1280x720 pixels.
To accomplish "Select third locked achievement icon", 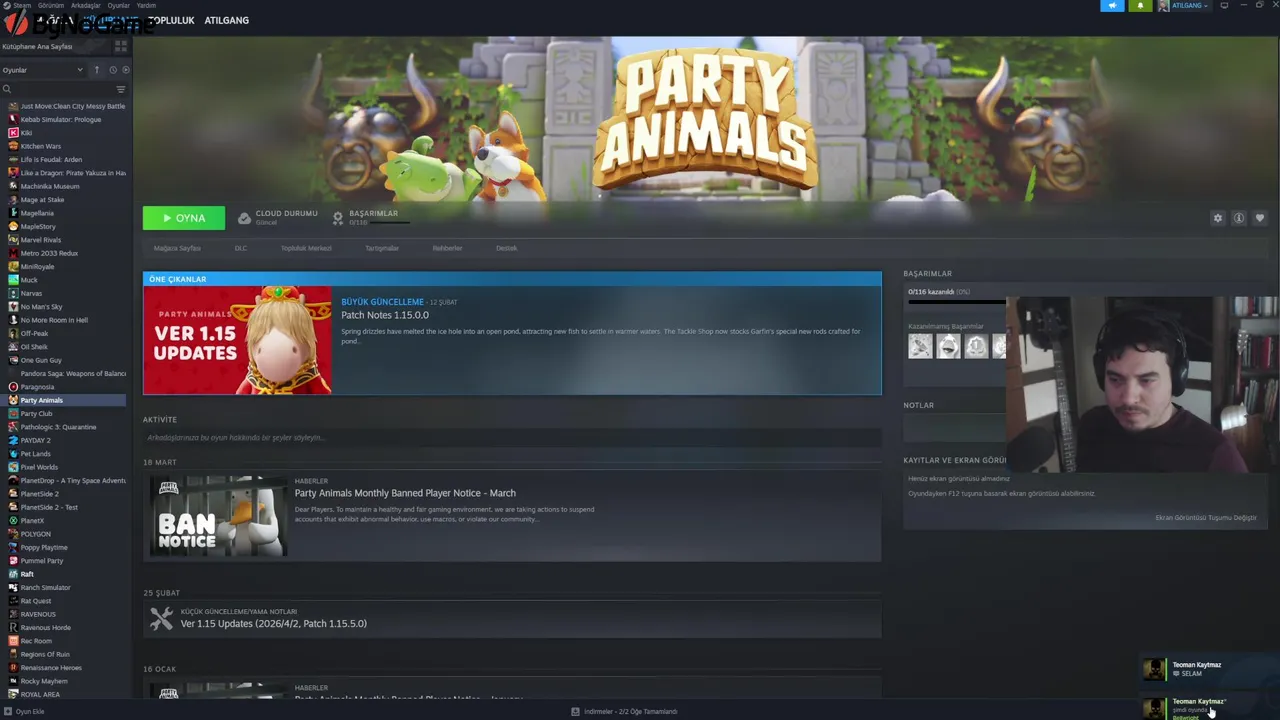I will point(976,346).
